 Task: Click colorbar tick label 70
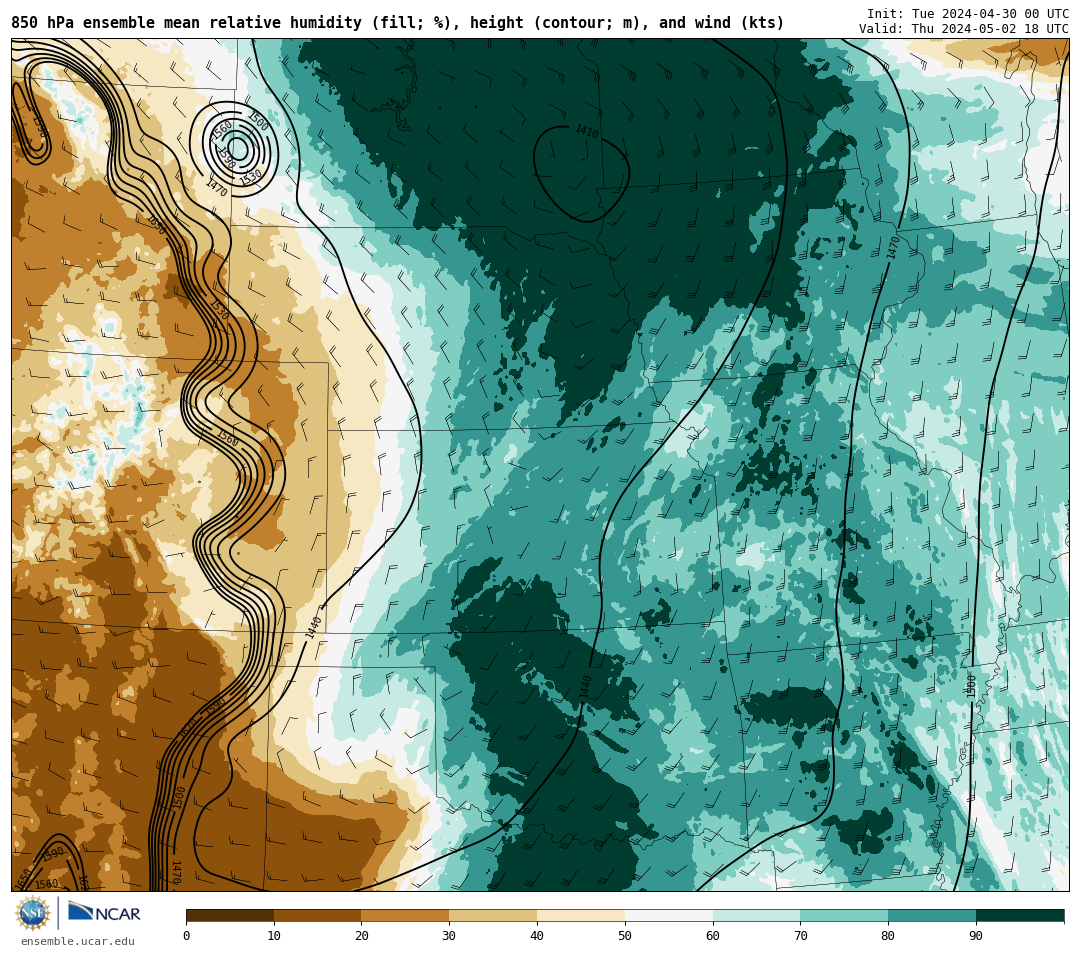pos(800,935)
